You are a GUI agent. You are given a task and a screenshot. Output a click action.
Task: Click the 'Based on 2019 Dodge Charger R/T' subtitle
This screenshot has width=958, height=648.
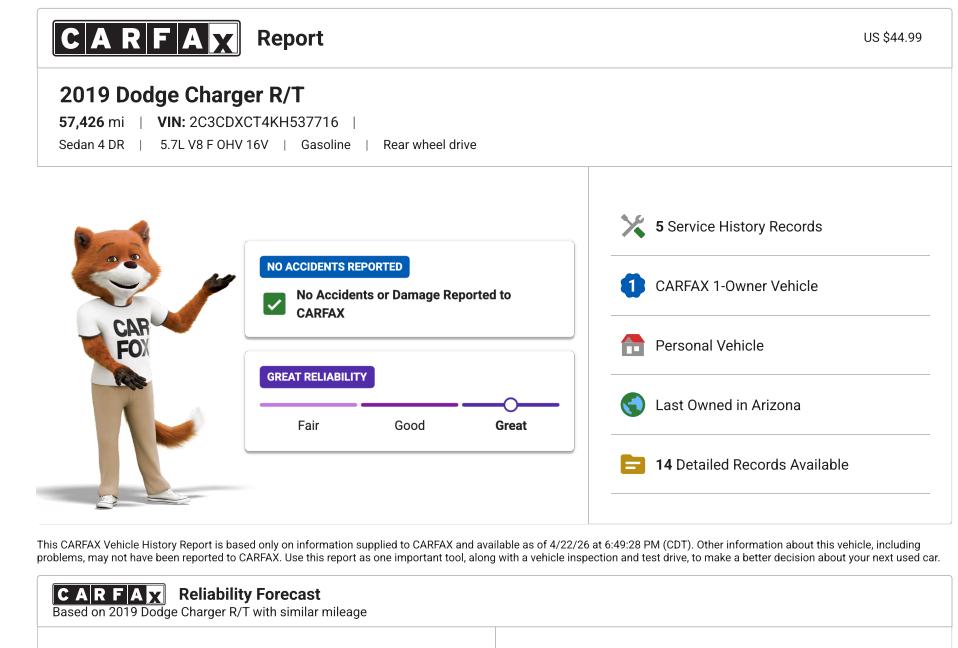pyautogui.click(x=210, y=612)
